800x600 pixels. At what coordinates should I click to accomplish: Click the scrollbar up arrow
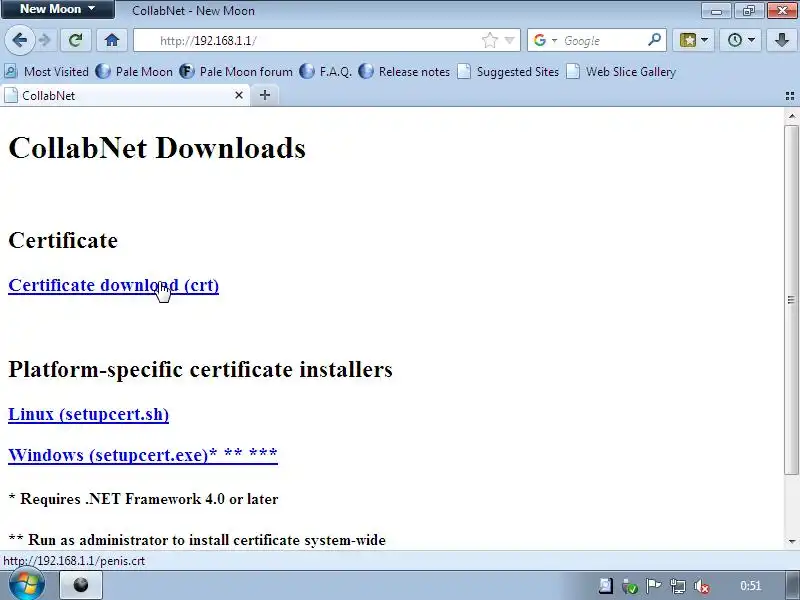pyautogui.click(x=791, y=116)
